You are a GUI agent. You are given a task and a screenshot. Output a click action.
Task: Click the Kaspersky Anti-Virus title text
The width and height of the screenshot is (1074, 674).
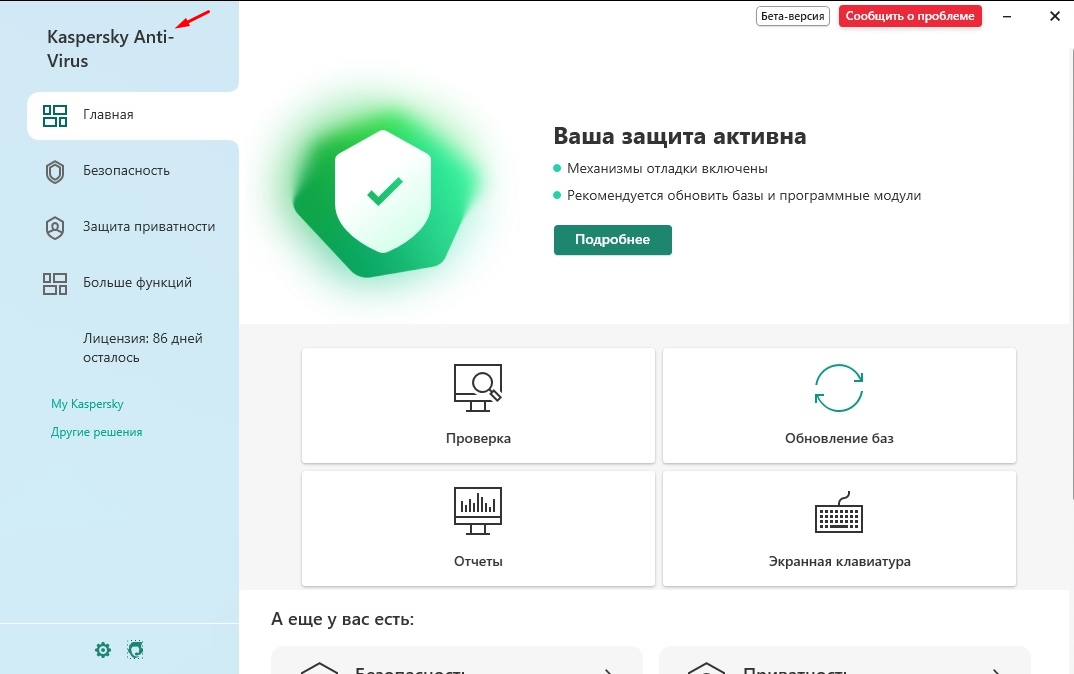[x=110, y=49]
